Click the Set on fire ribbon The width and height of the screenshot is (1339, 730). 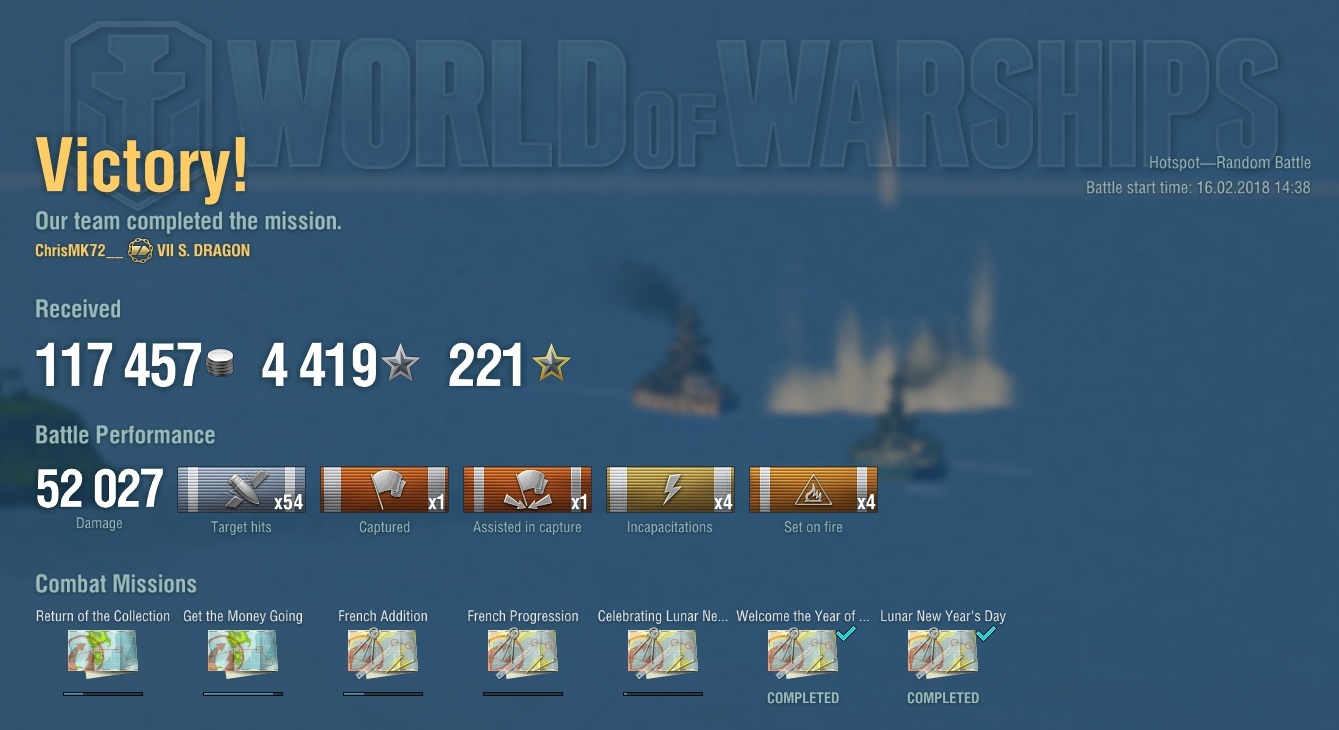(x=813, y=490)
